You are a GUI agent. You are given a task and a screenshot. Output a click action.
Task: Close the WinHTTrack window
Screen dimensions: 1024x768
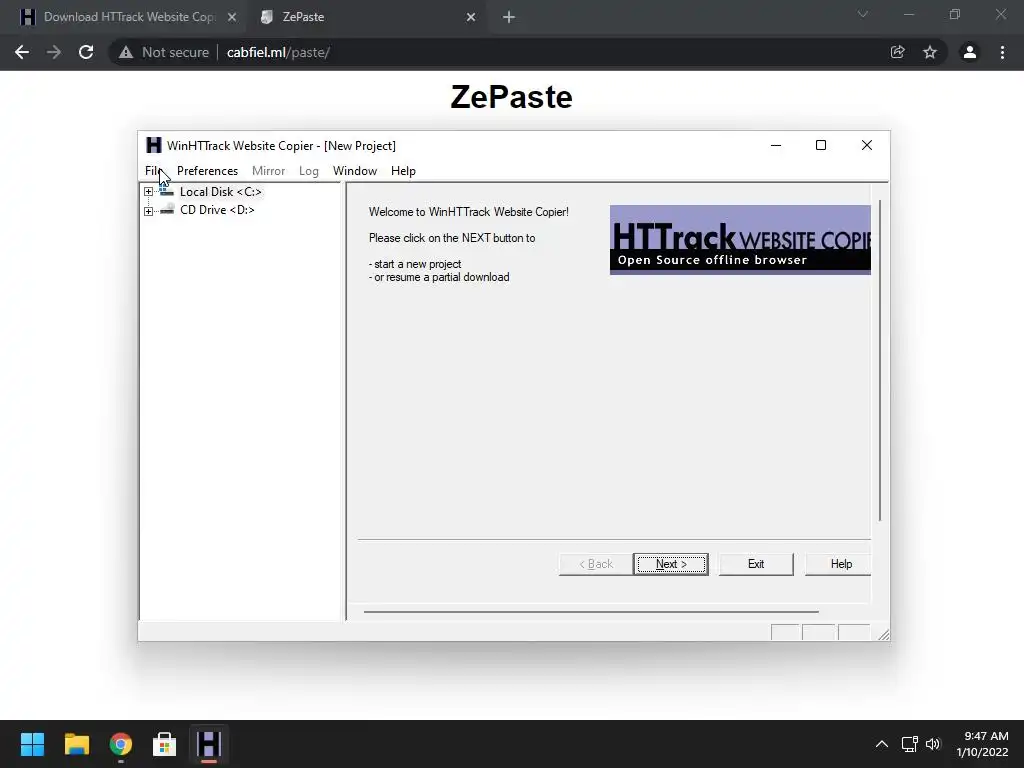[x=867, y=145]
